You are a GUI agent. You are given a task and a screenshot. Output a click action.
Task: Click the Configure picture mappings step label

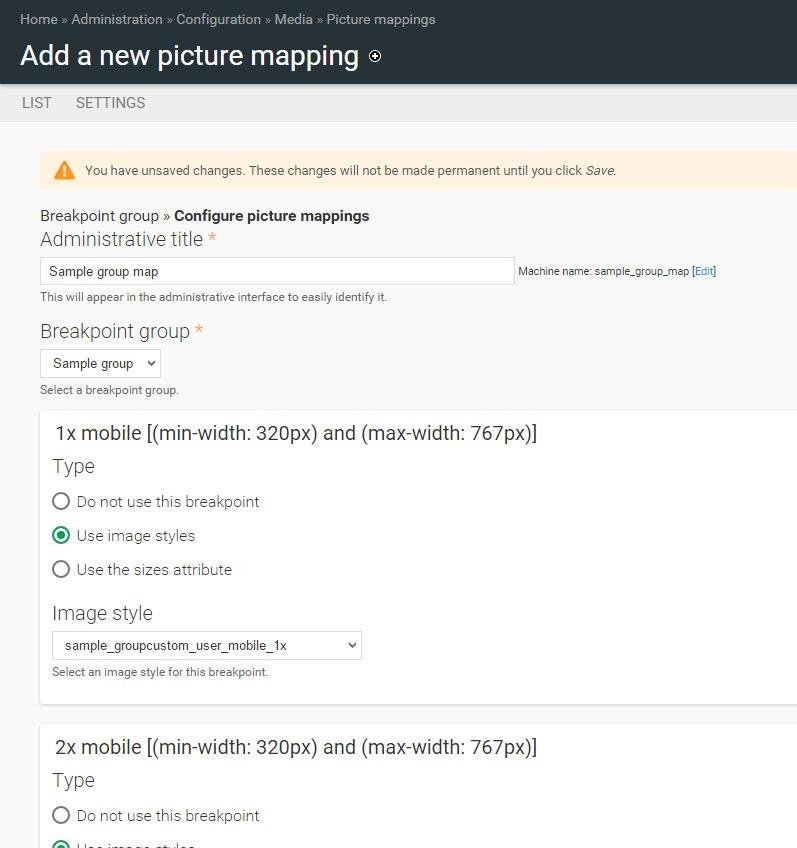pos(271,216)
